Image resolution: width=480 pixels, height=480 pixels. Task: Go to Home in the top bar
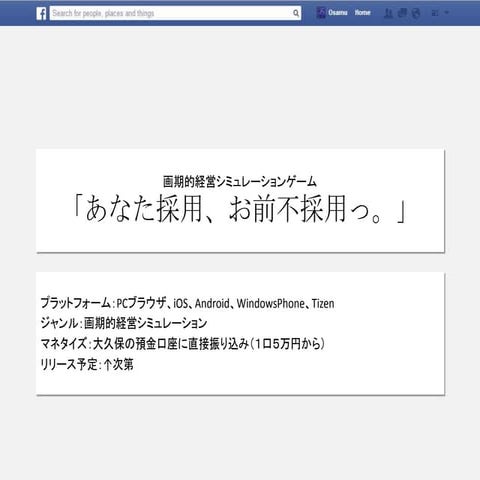(x=363, y=13)
